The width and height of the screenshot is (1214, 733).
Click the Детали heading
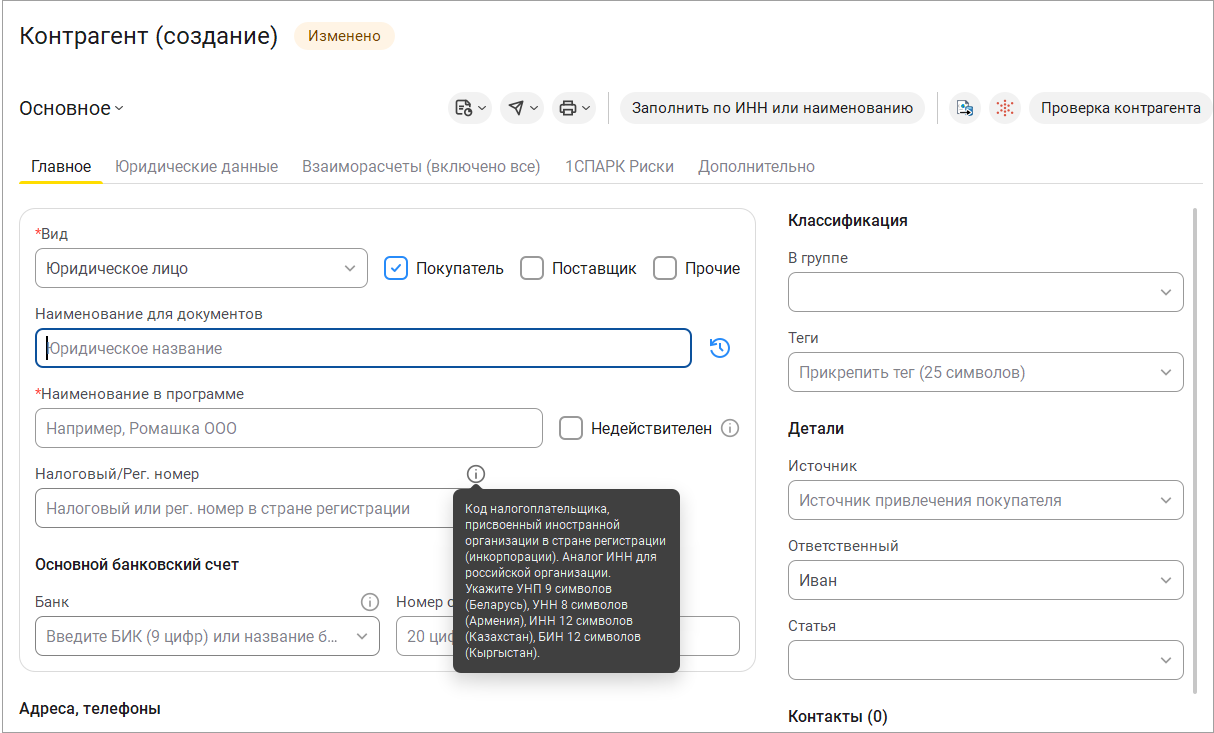coord(816,428)
